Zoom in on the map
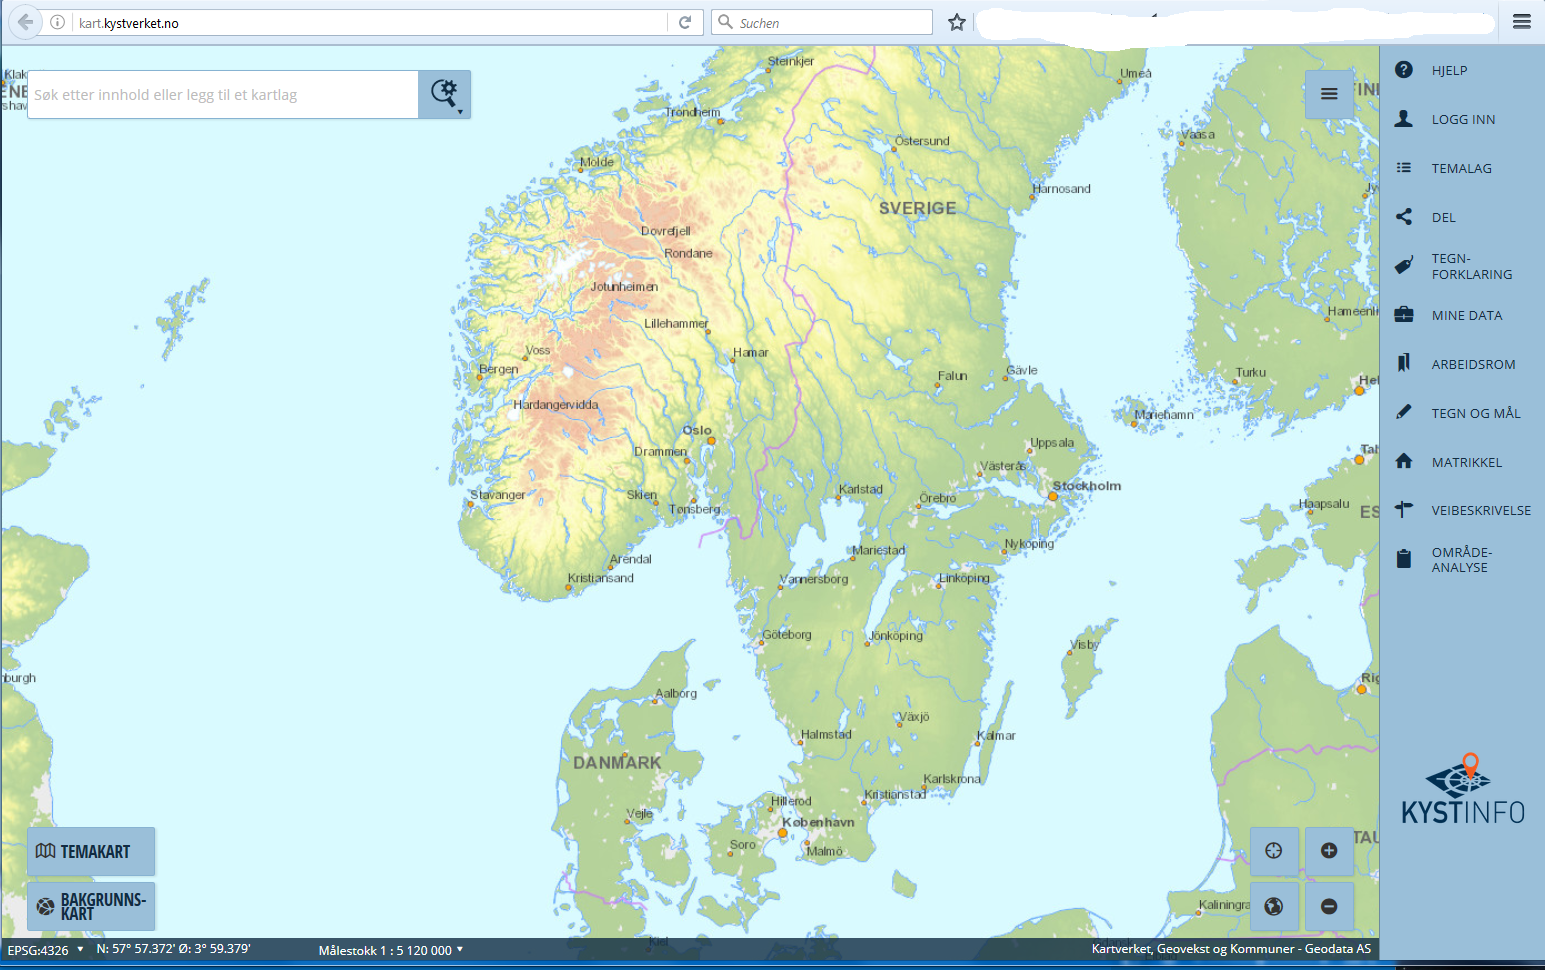The image size is (1545, 970). [x=1329, y=851]
